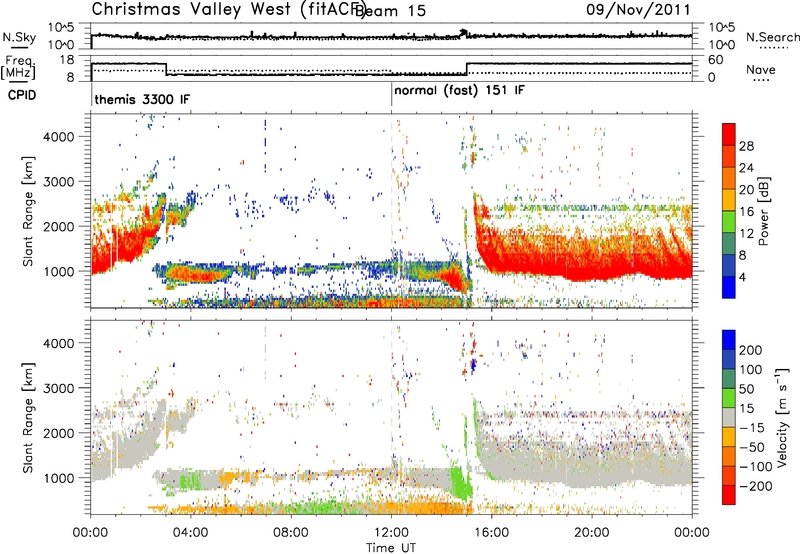800x554 pixels.
Task: Click the noise spike near 15:00 in sky panel
Action: 463,33
